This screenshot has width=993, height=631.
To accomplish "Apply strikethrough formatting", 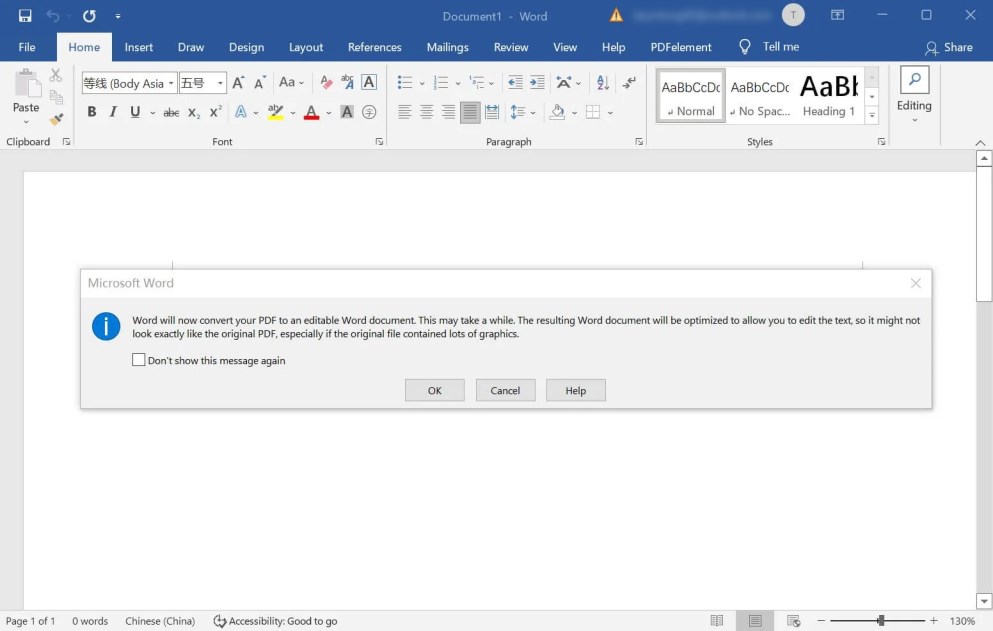I will (170, 112).
